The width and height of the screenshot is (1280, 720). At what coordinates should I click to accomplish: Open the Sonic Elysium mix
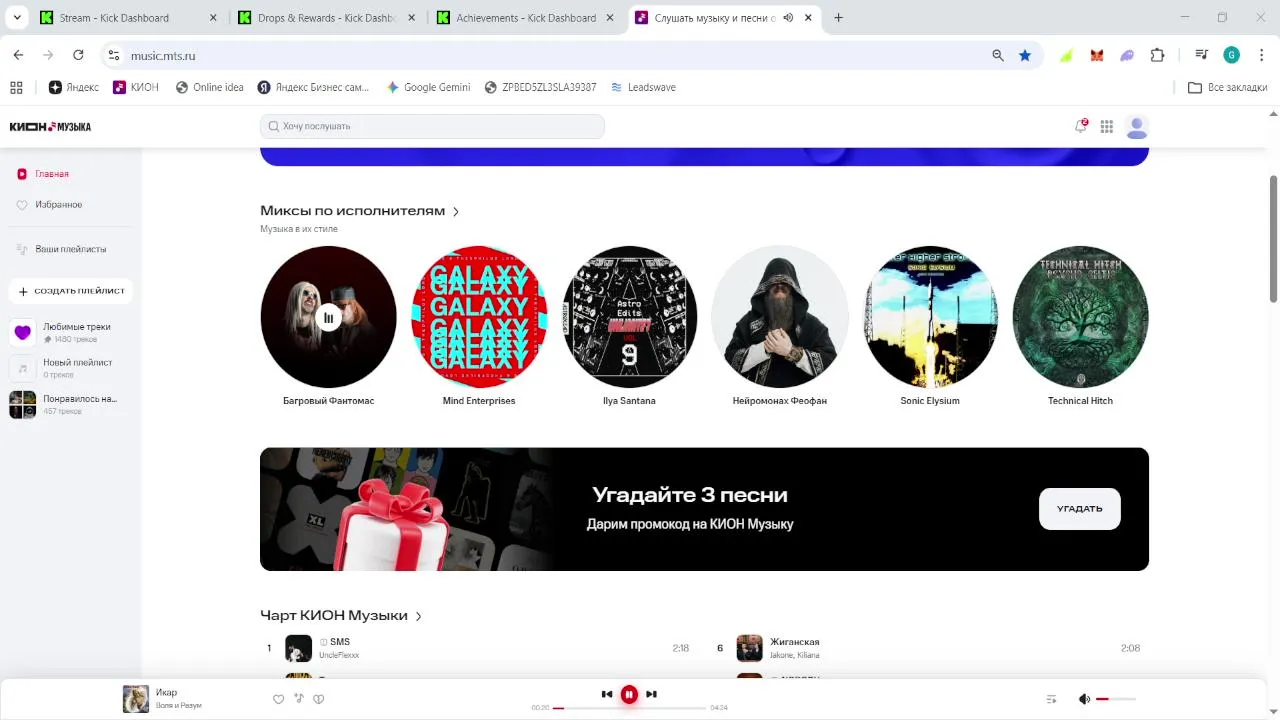[930, 317]
